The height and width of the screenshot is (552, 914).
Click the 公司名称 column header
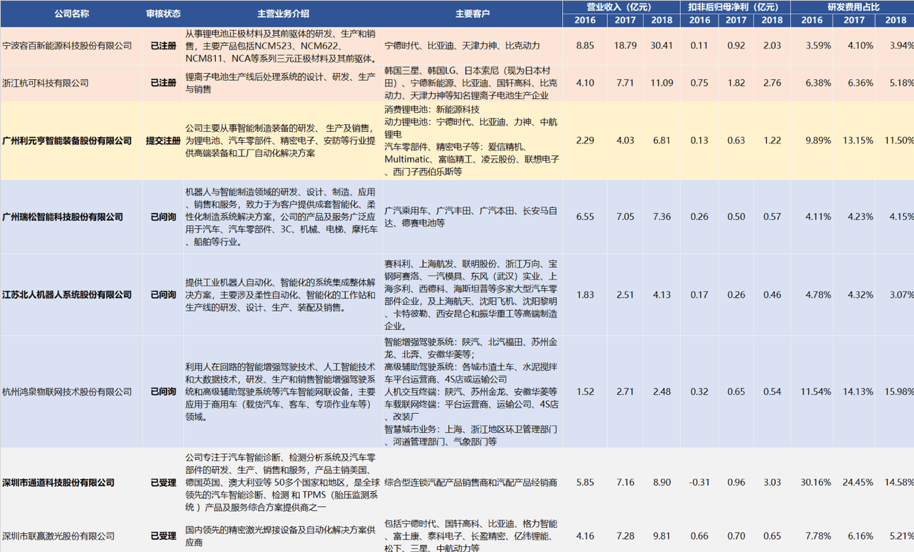point(72,13)
